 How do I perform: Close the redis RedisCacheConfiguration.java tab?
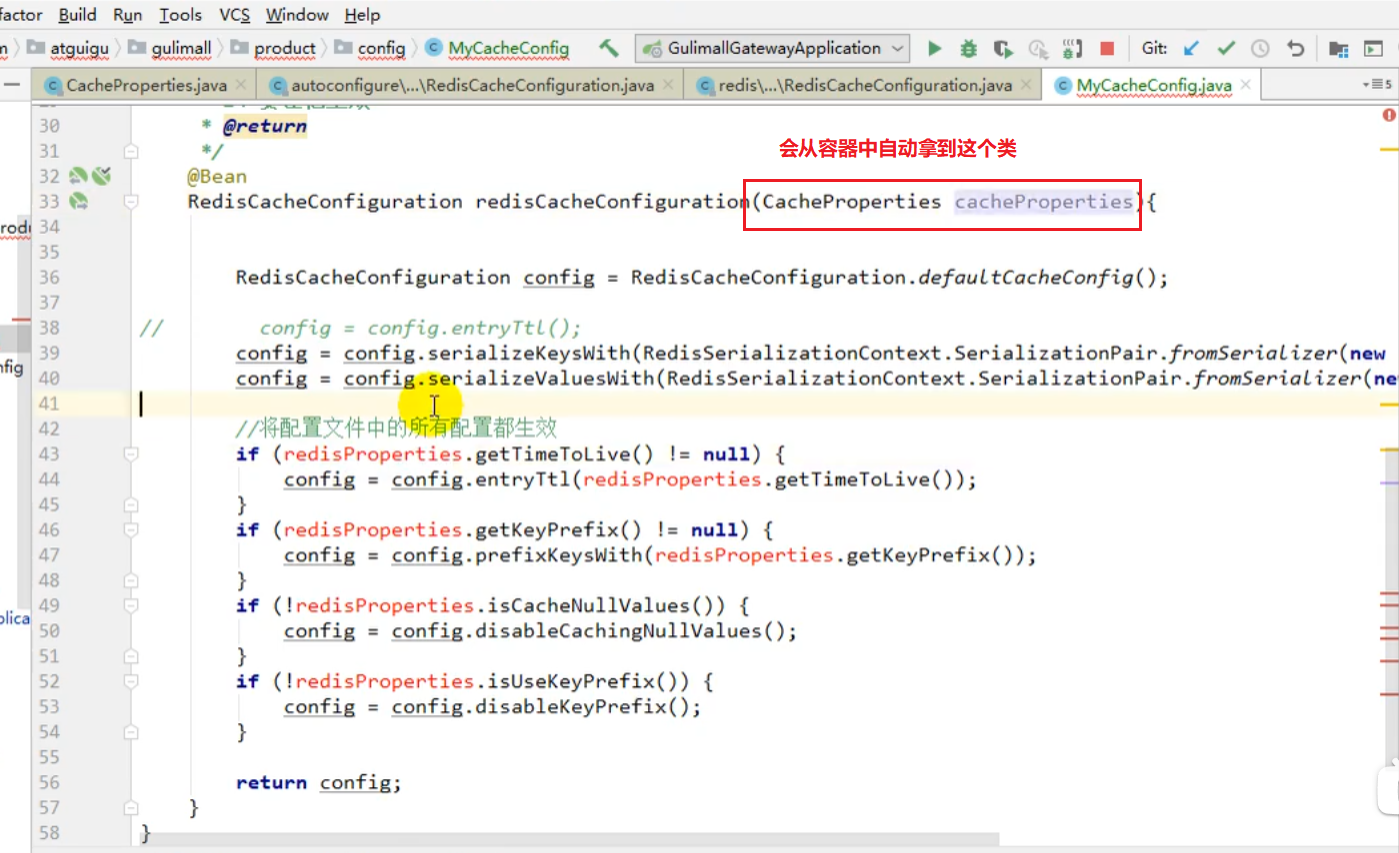click(x=1025, y=86)
